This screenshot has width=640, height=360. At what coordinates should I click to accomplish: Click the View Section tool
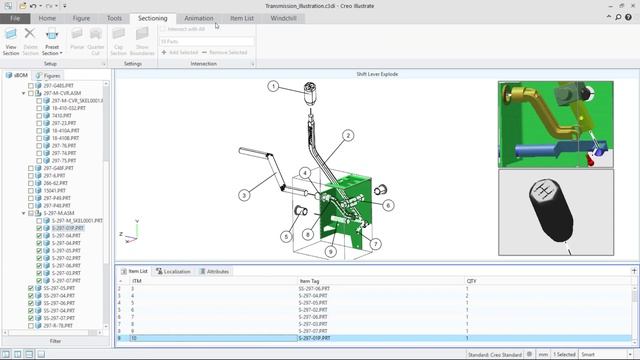pyautogui.click(x=11, y=42)
